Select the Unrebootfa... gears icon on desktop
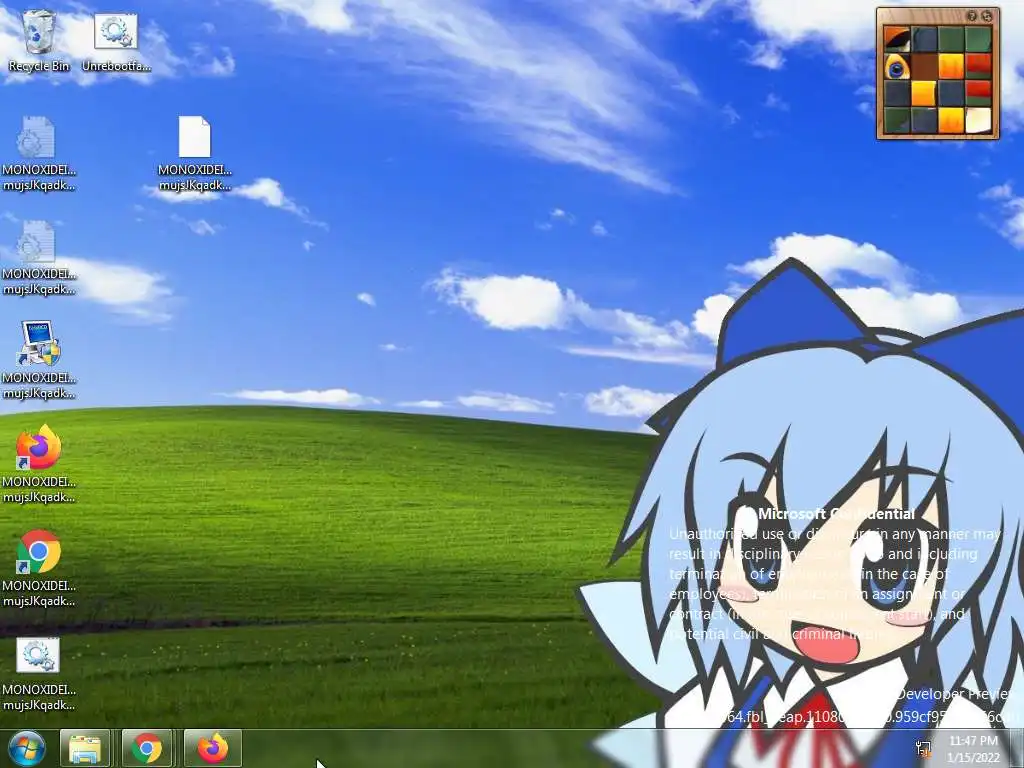The width and height of the screenshot is (1024, 768). 116,31
